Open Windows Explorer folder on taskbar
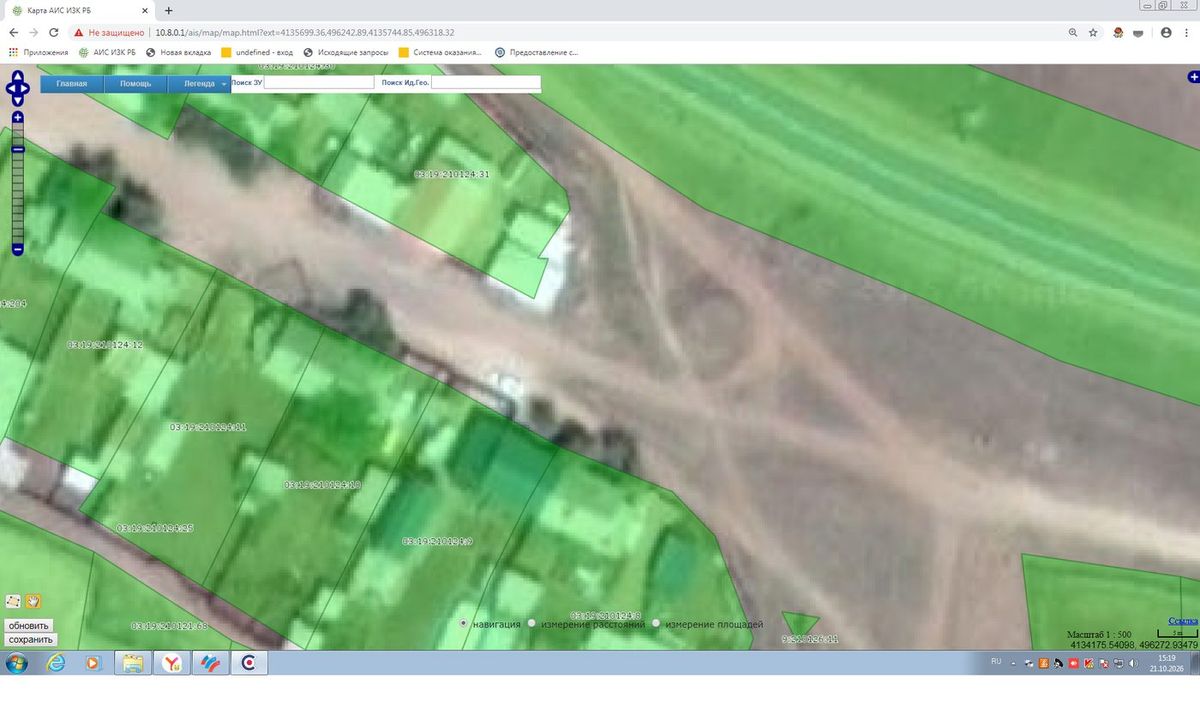Viewport: 1200px width, 702px height. tap(132, 662)
